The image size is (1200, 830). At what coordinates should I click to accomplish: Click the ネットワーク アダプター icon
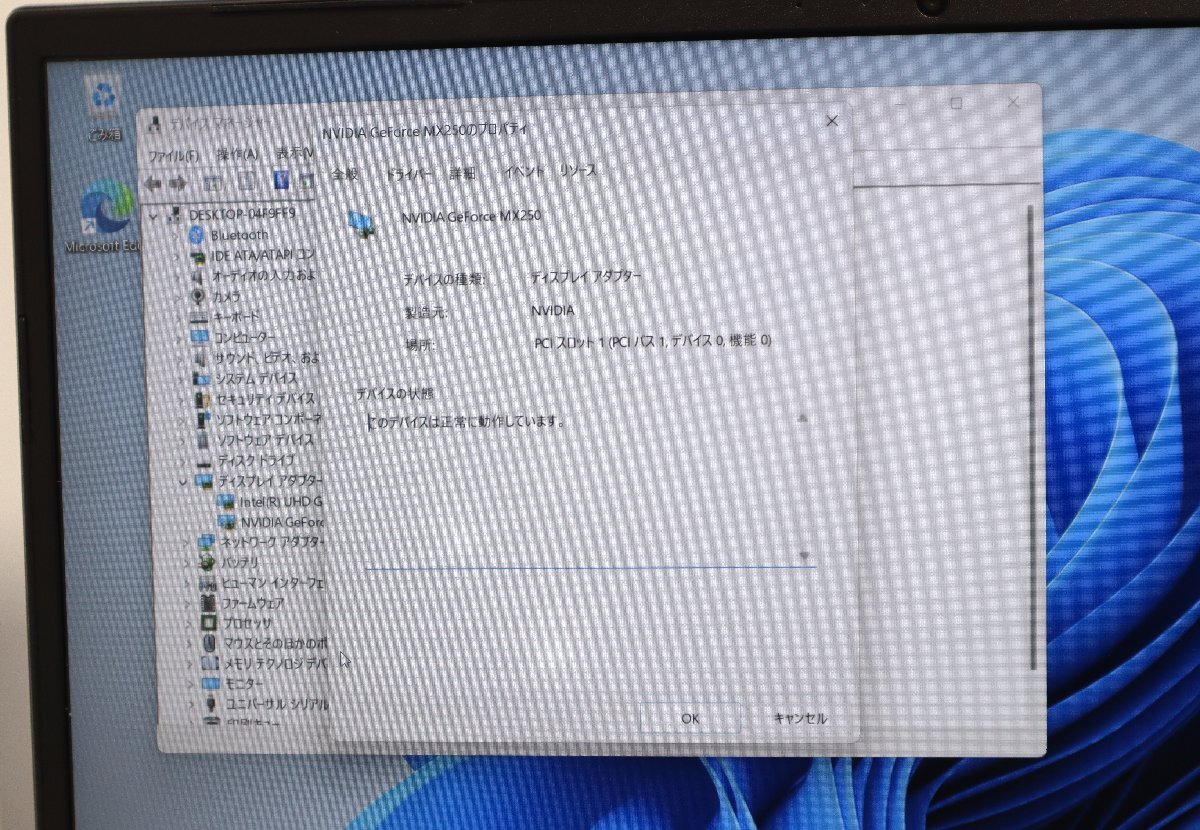coord(206,542)
